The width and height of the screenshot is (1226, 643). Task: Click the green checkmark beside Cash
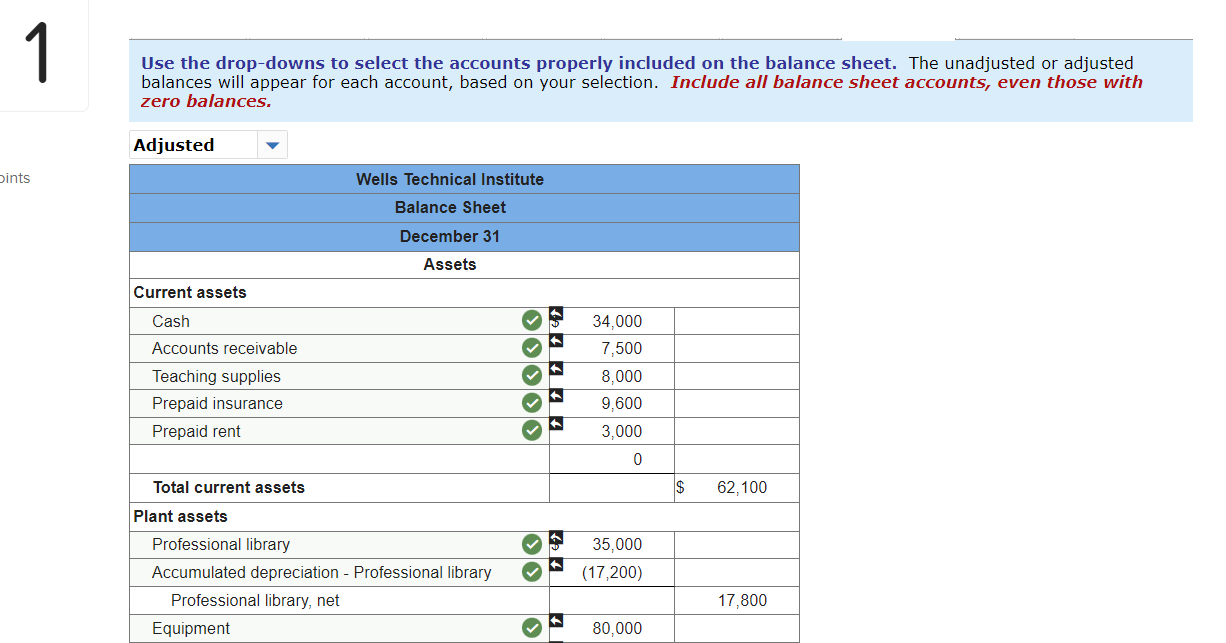coord(530,320)
